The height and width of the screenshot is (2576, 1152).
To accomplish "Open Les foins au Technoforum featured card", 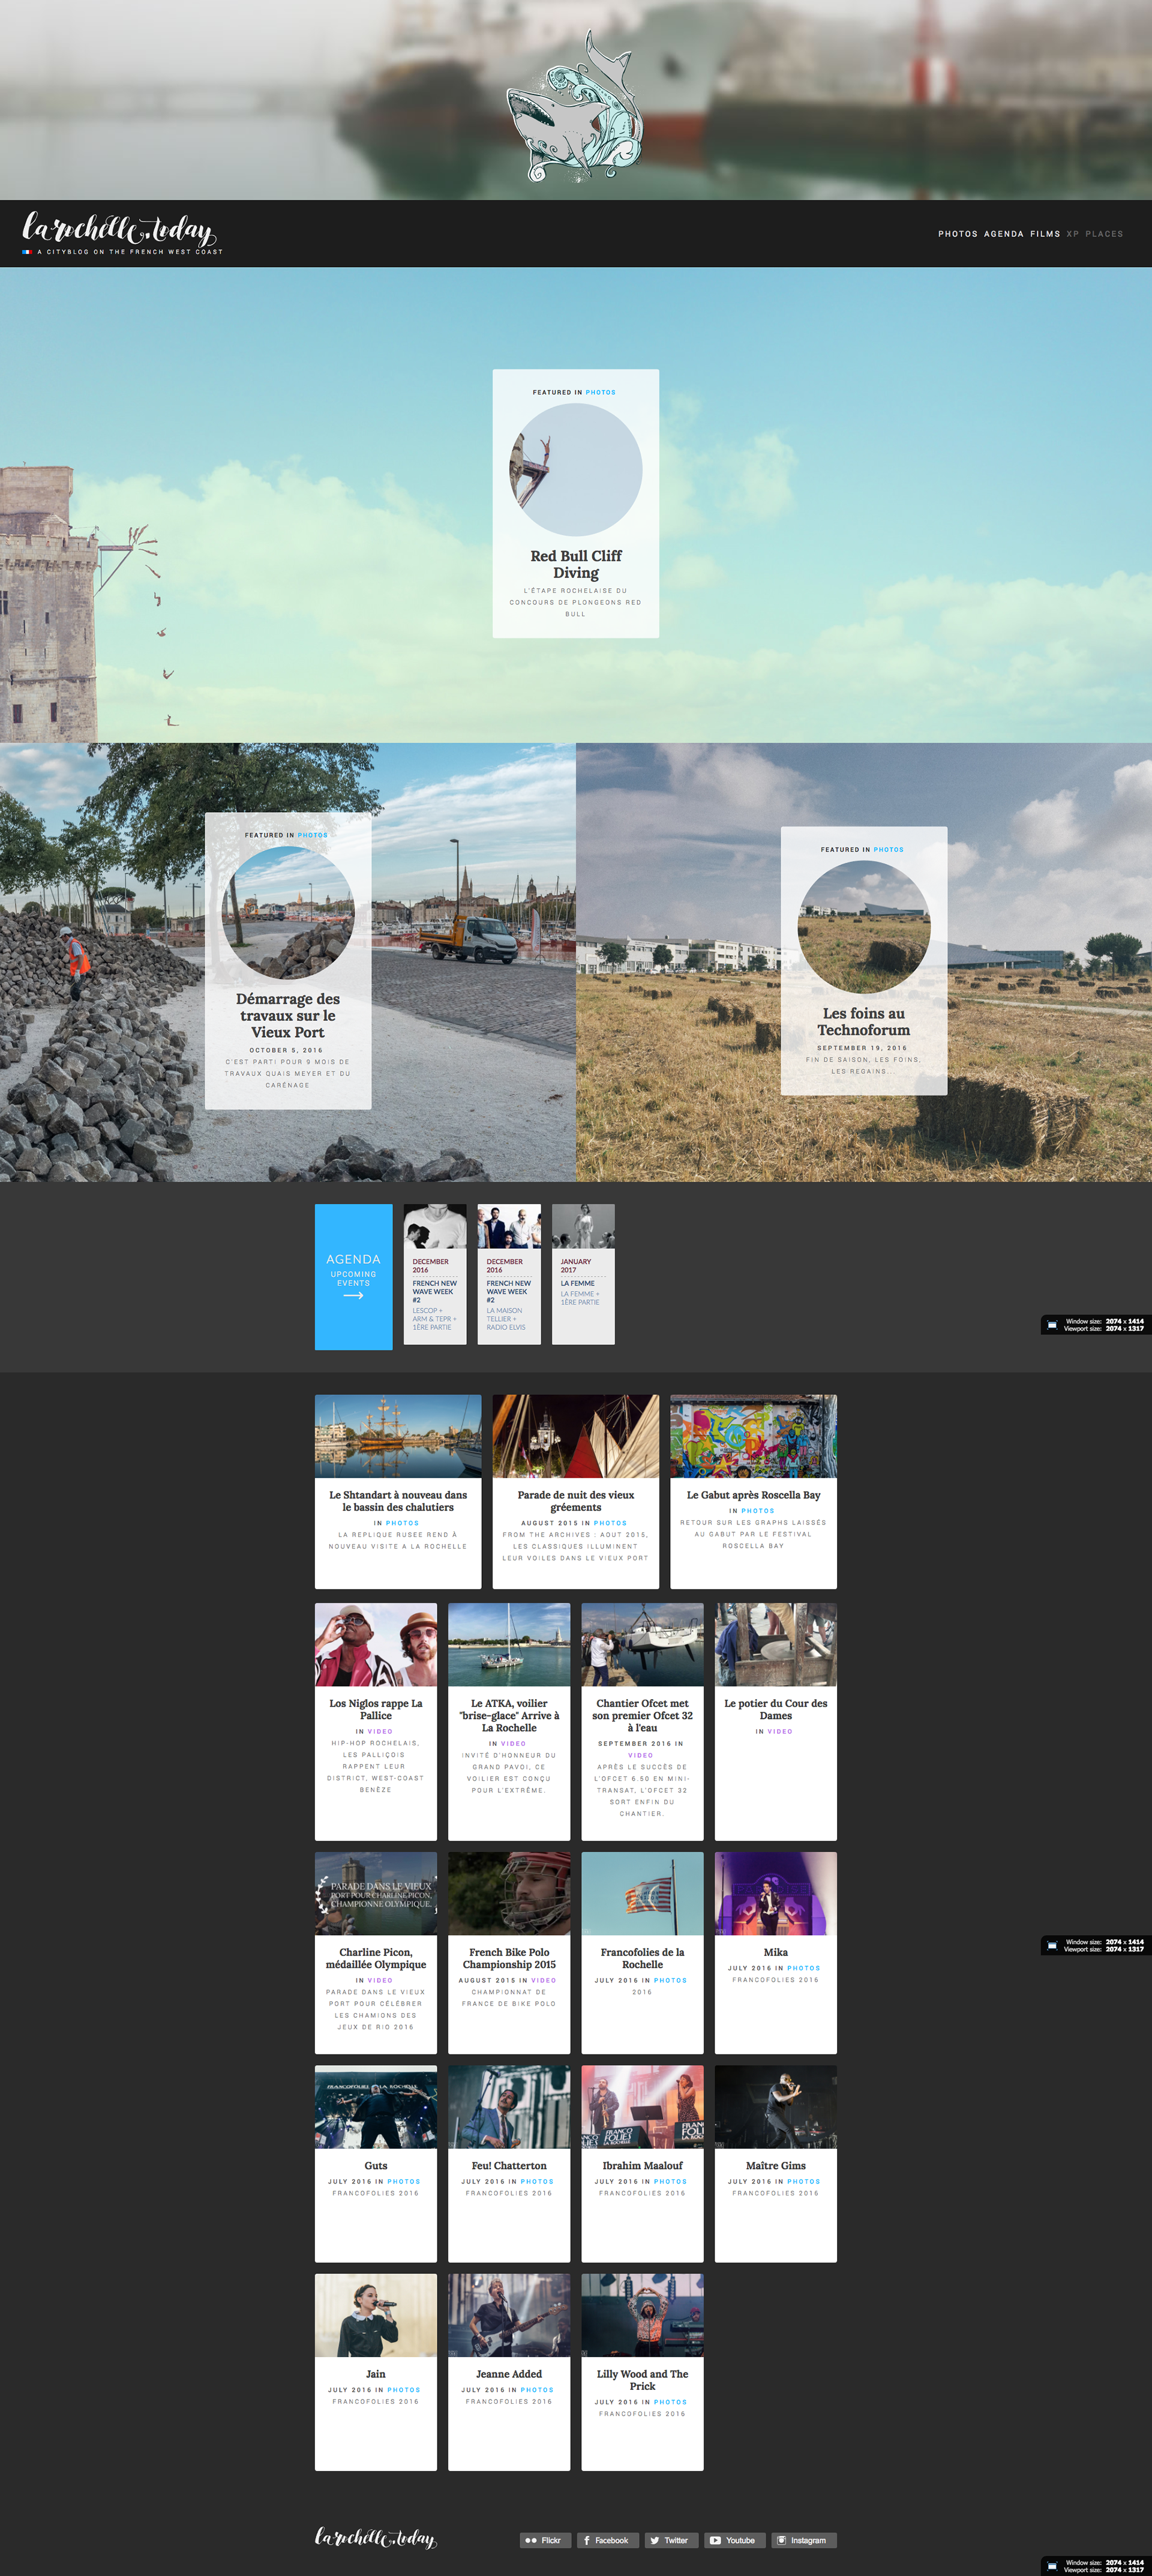I will 863,1020.
